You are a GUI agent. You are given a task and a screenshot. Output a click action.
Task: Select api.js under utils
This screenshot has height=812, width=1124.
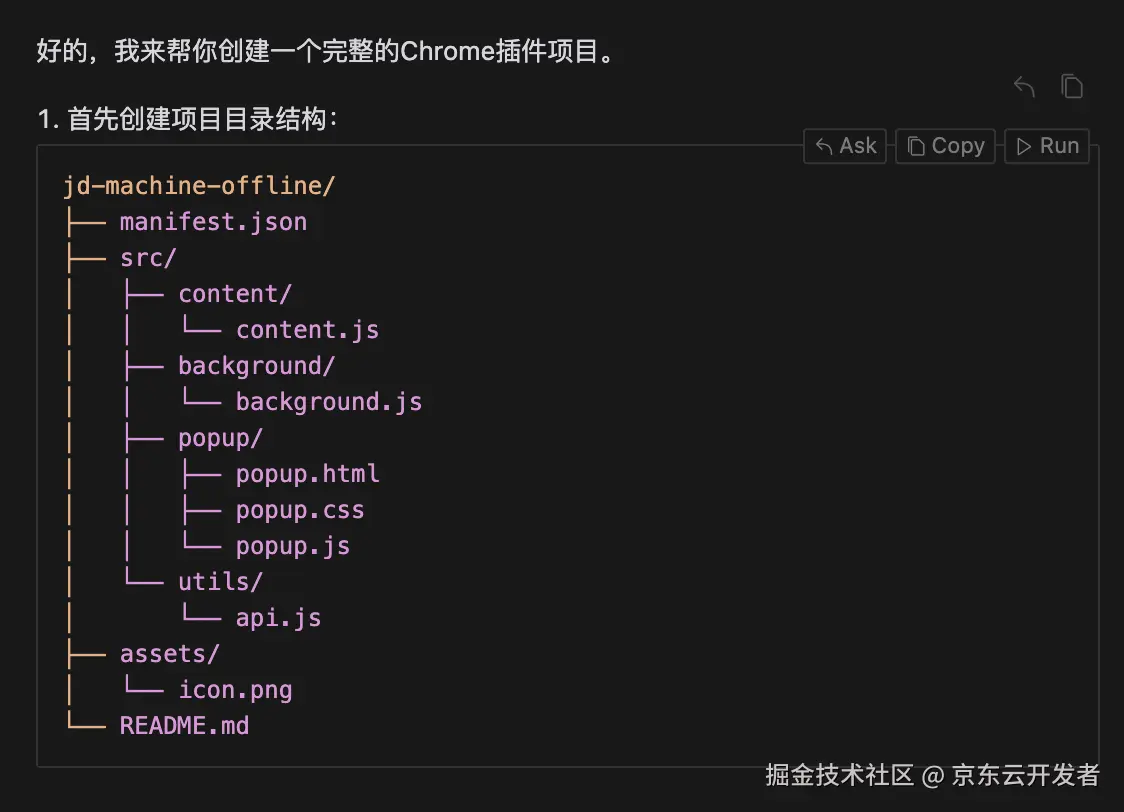tap(278, 618)
